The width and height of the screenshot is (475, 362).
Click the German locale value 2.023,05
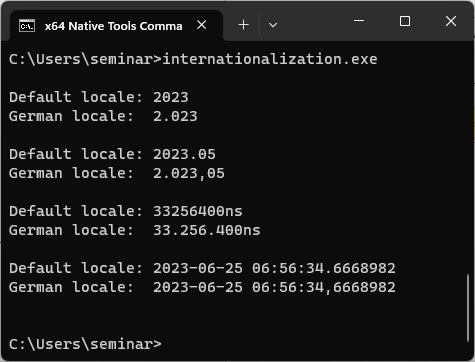189,174
